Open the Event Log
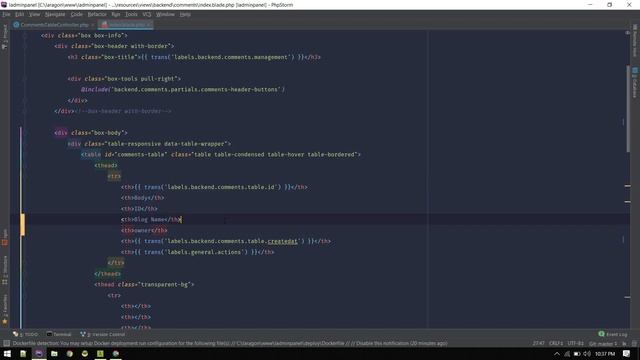 (x=613, y=334)
